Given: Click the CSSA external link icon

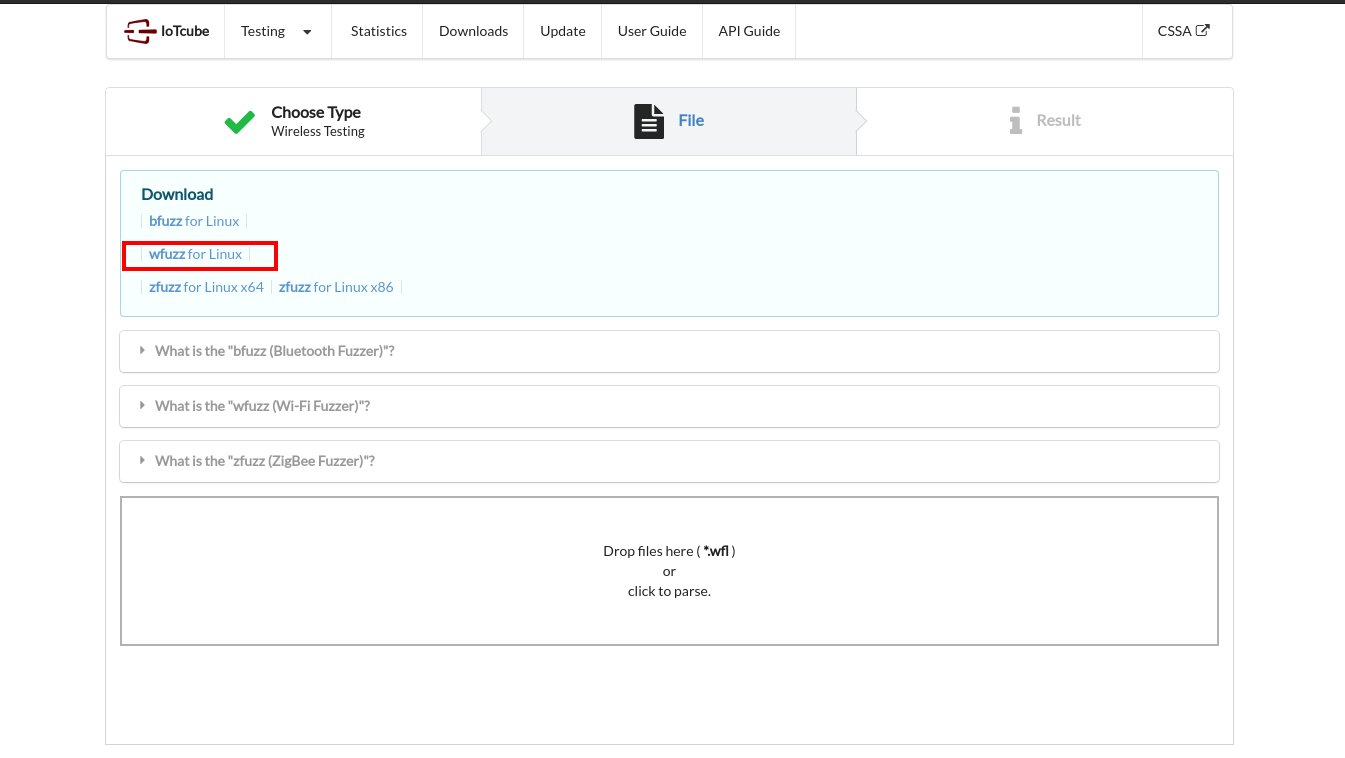Looking at the screenshot, I should coord(1203,30).
